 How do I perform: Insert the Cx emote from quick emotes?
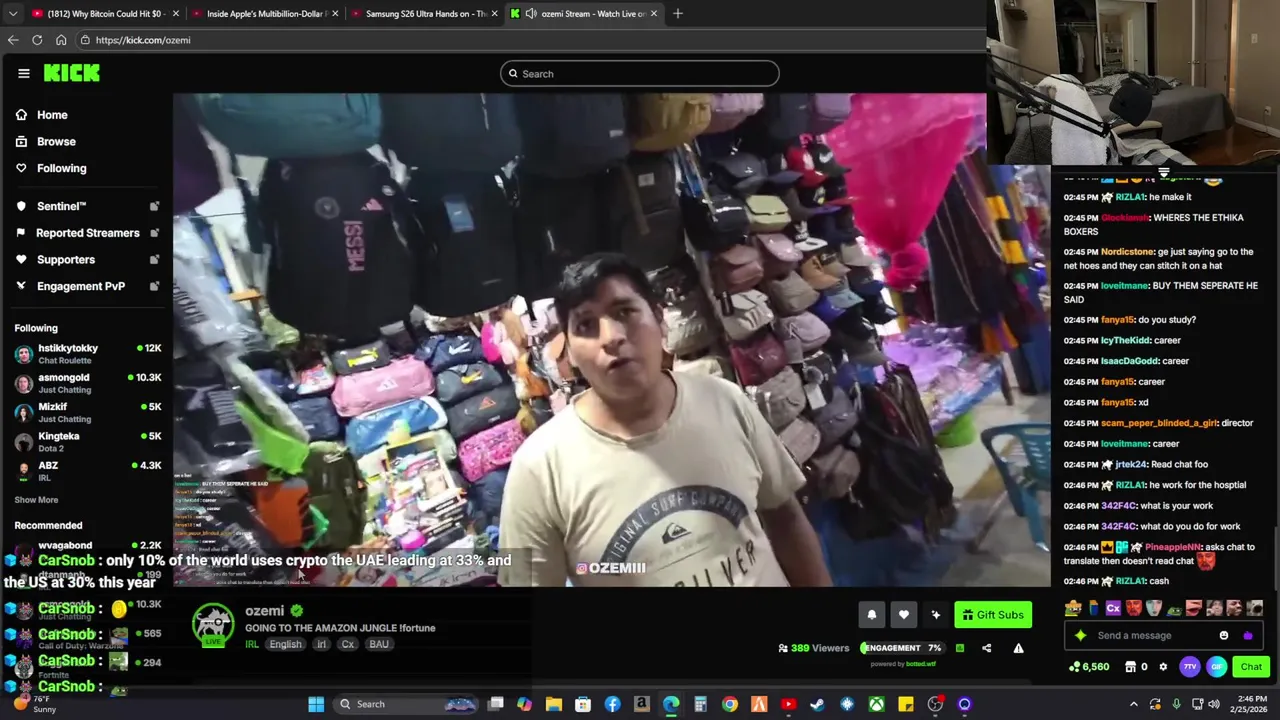pyautogui.click(x=1113, y=608)
